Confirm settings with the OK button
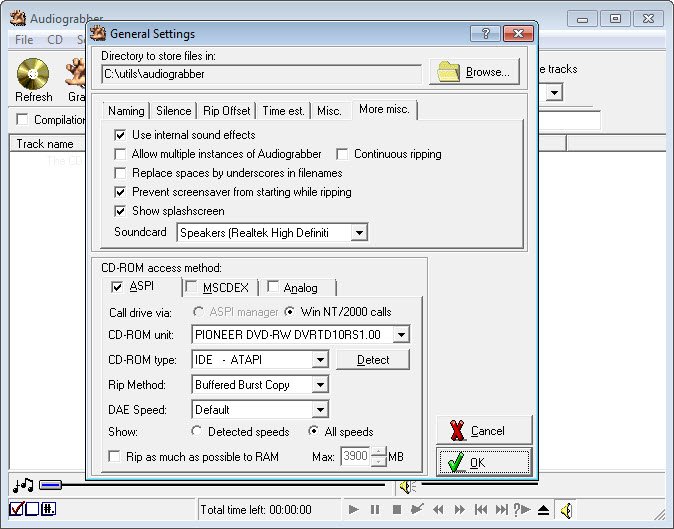 click(484, 462)
